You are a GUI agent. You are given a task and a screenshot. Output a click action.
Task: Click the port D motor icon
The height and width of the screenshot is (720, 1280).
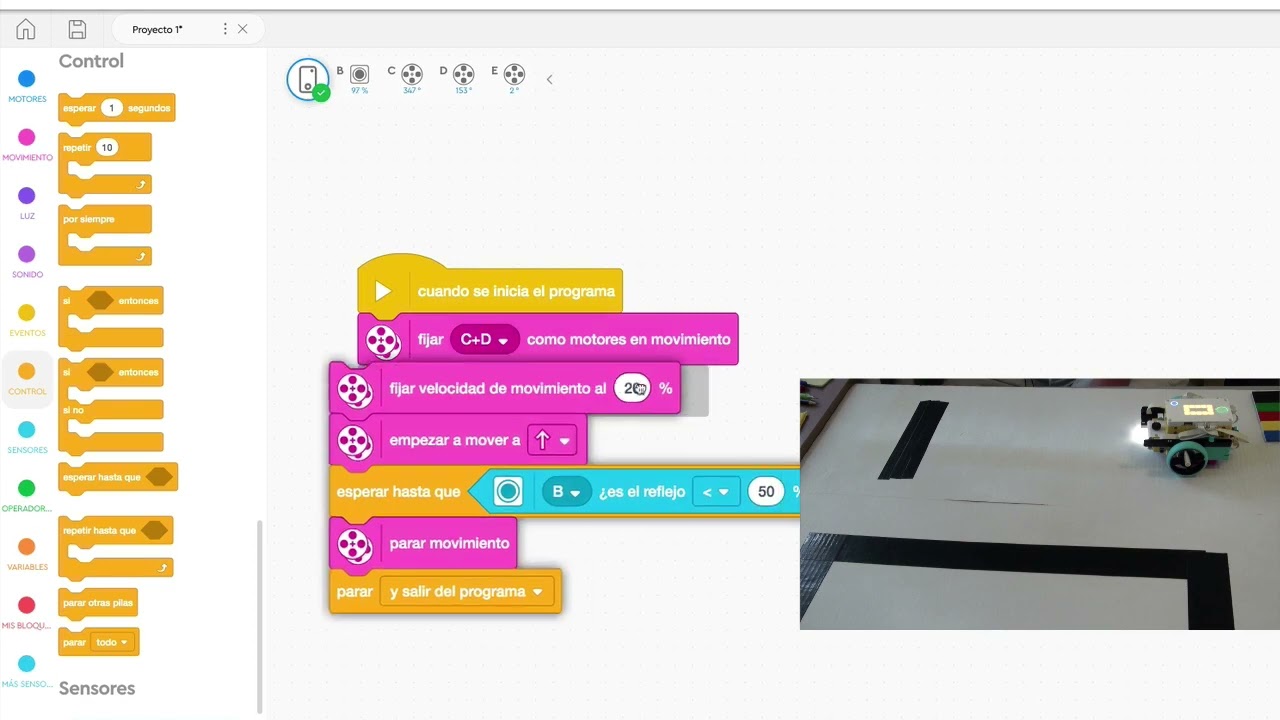click(x=463, y=74)
